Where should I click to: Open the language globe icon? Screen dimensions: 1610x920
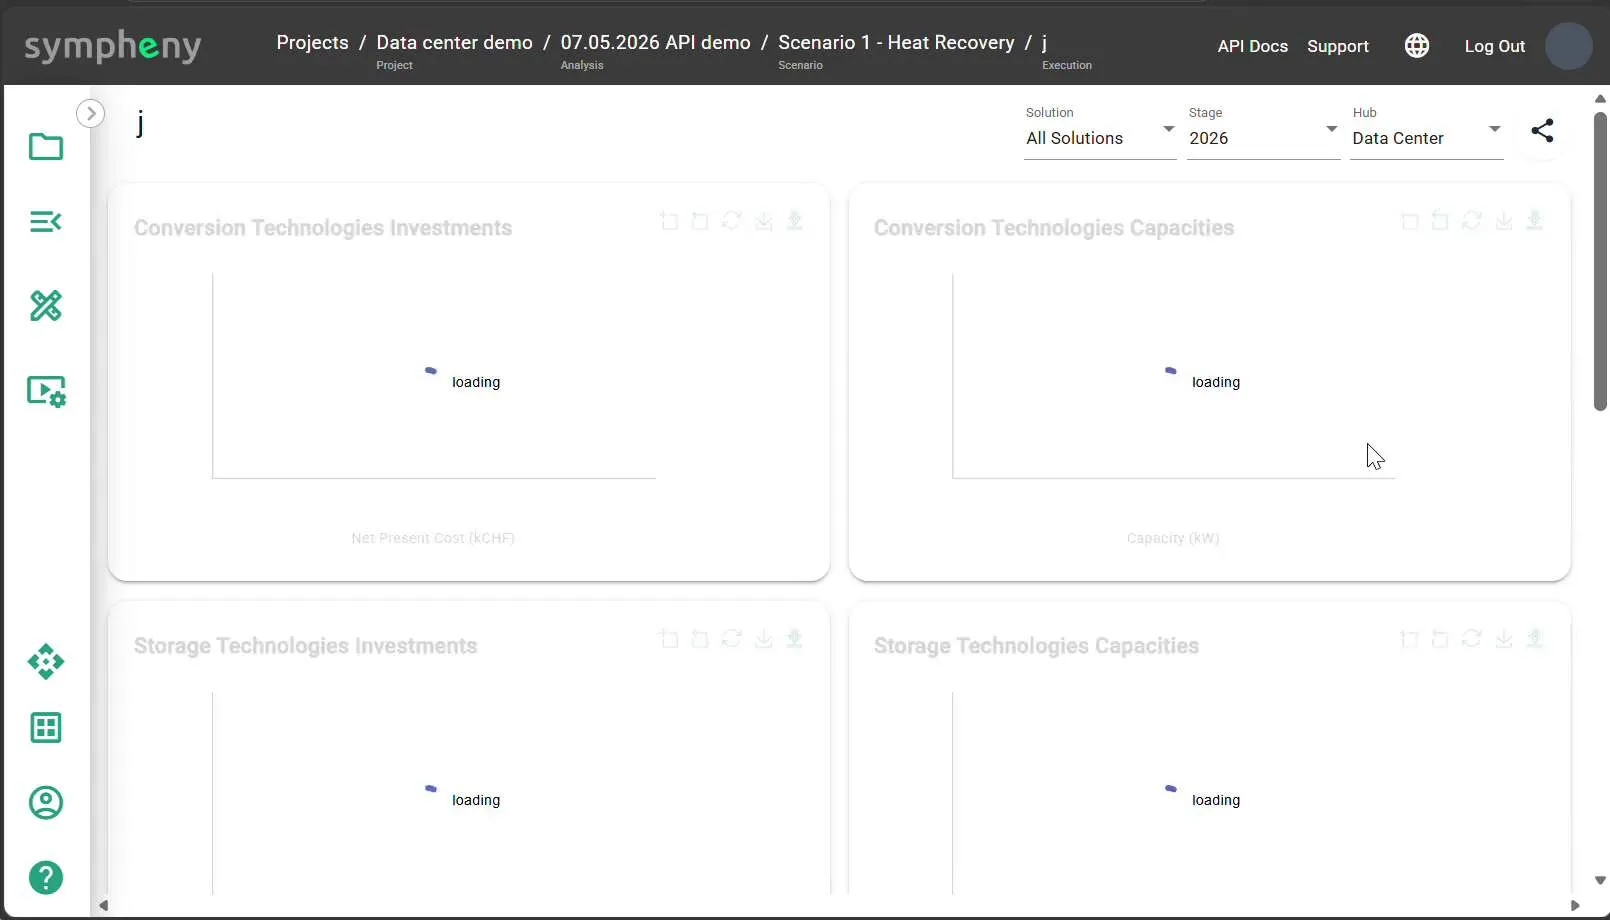click(1417, 46)
